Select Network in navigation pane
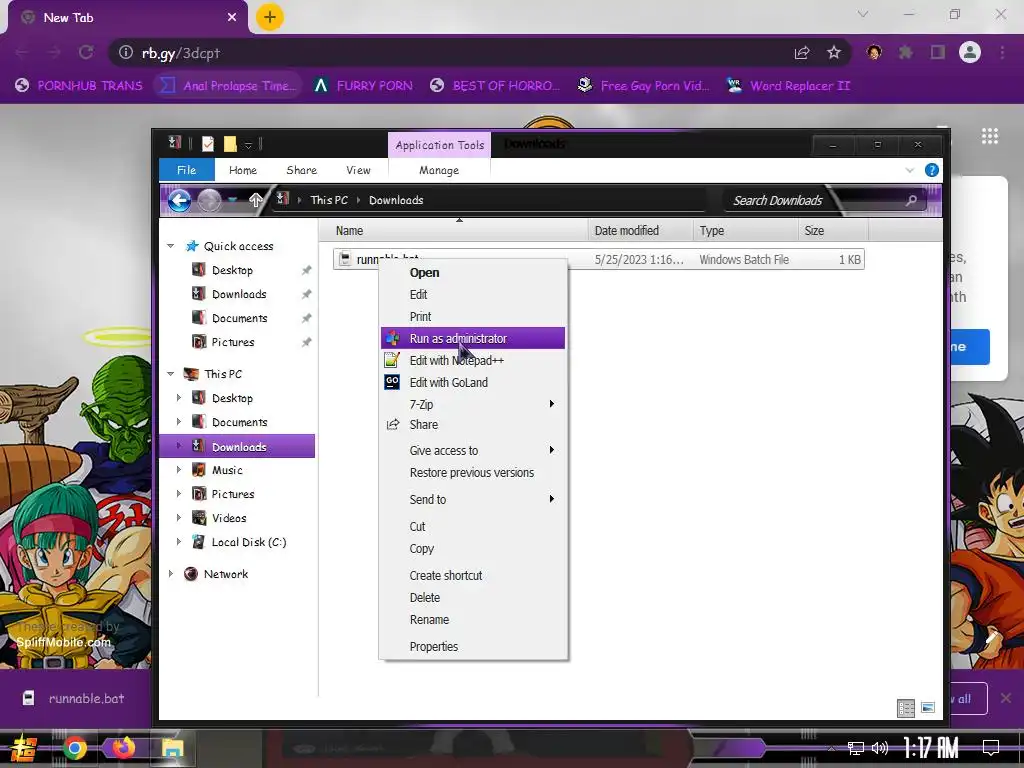The width and height of the screenshot is (1024, 768). click(x=225, y=574)
